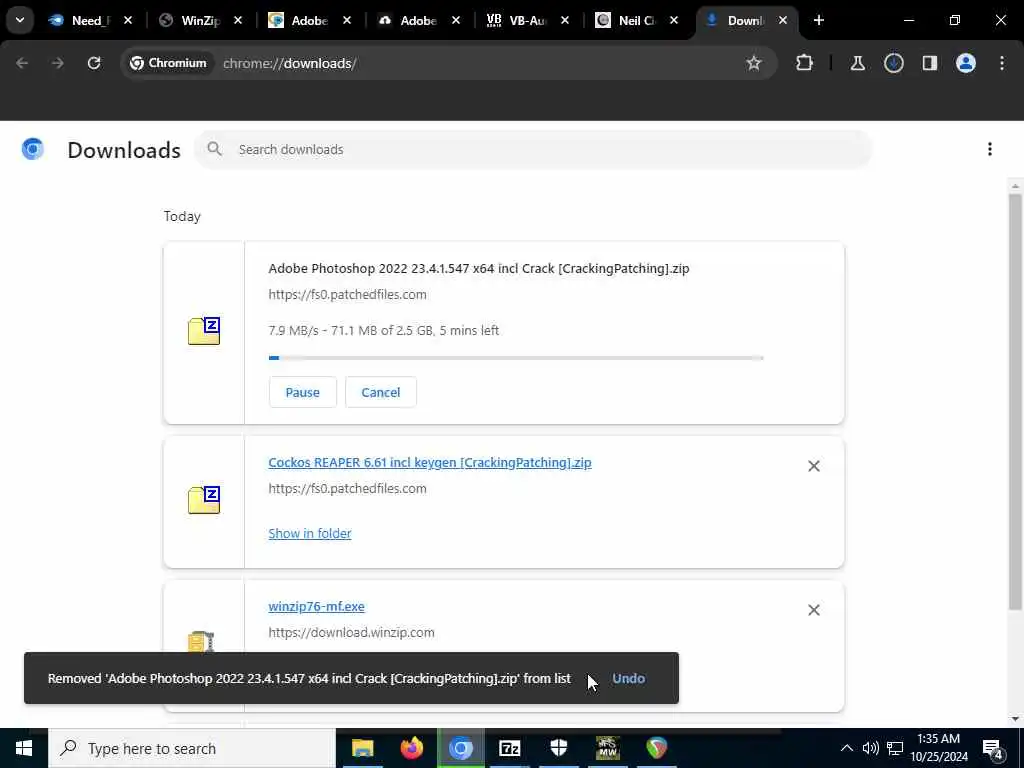The height and width of the screenshot is (768, 1024).
Task: Click the Photoshop download progress bar
Action: (x=516, y=358)
